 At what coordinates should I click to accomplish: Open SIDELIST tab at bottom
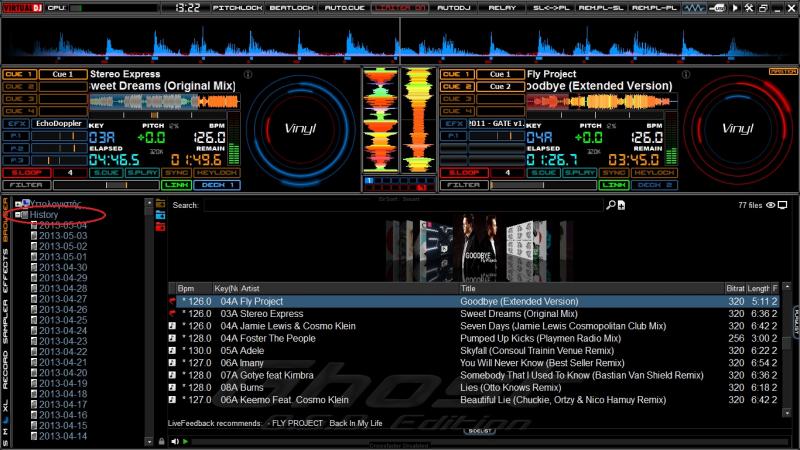click(480, 431)
